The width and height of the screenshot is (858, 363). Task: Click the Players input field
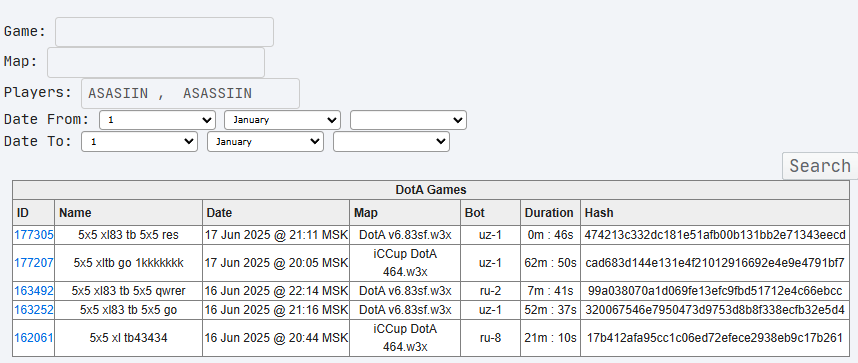tap(190, 93)
